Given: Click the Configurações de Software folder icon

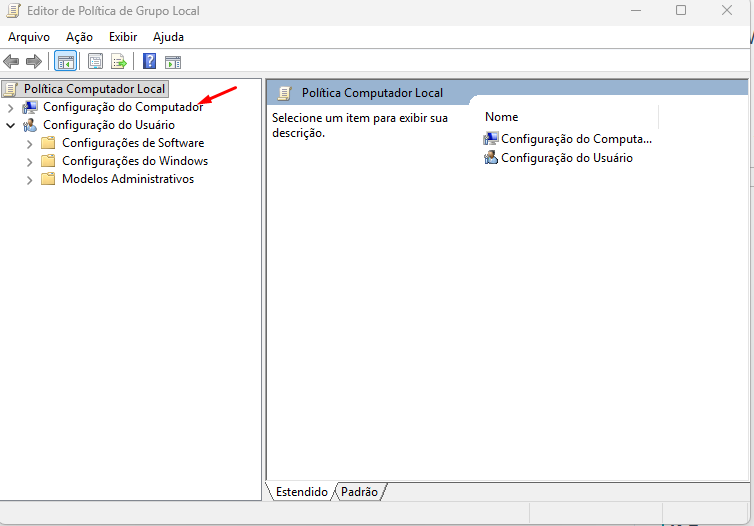Looking at the screenshot, I should (48, 143).
